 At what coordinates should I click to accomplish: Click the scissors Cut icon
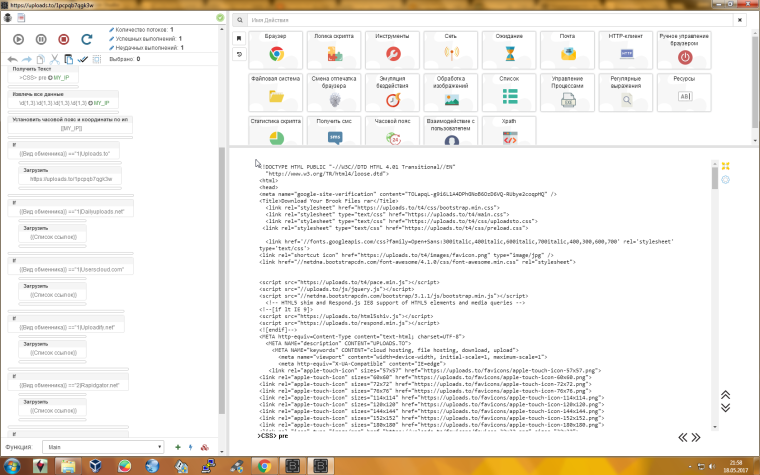(54, 59)
